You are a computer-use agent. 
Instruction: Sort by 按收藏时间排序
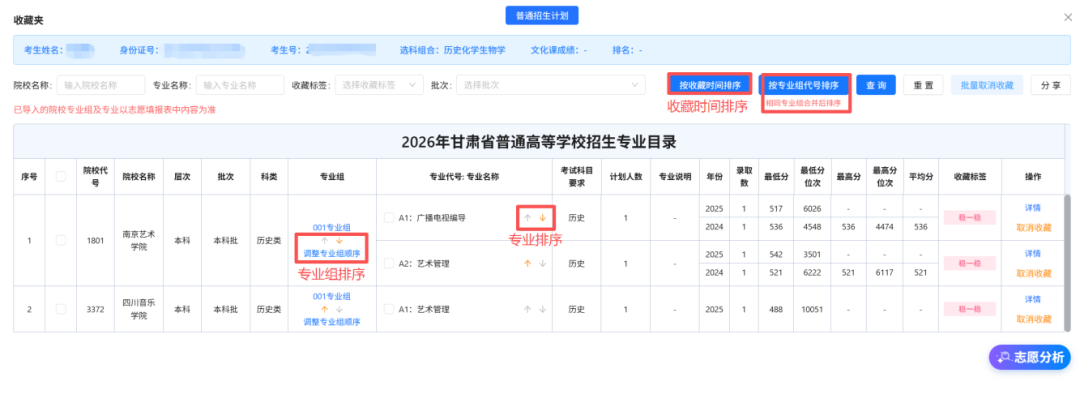coord(709,85)
